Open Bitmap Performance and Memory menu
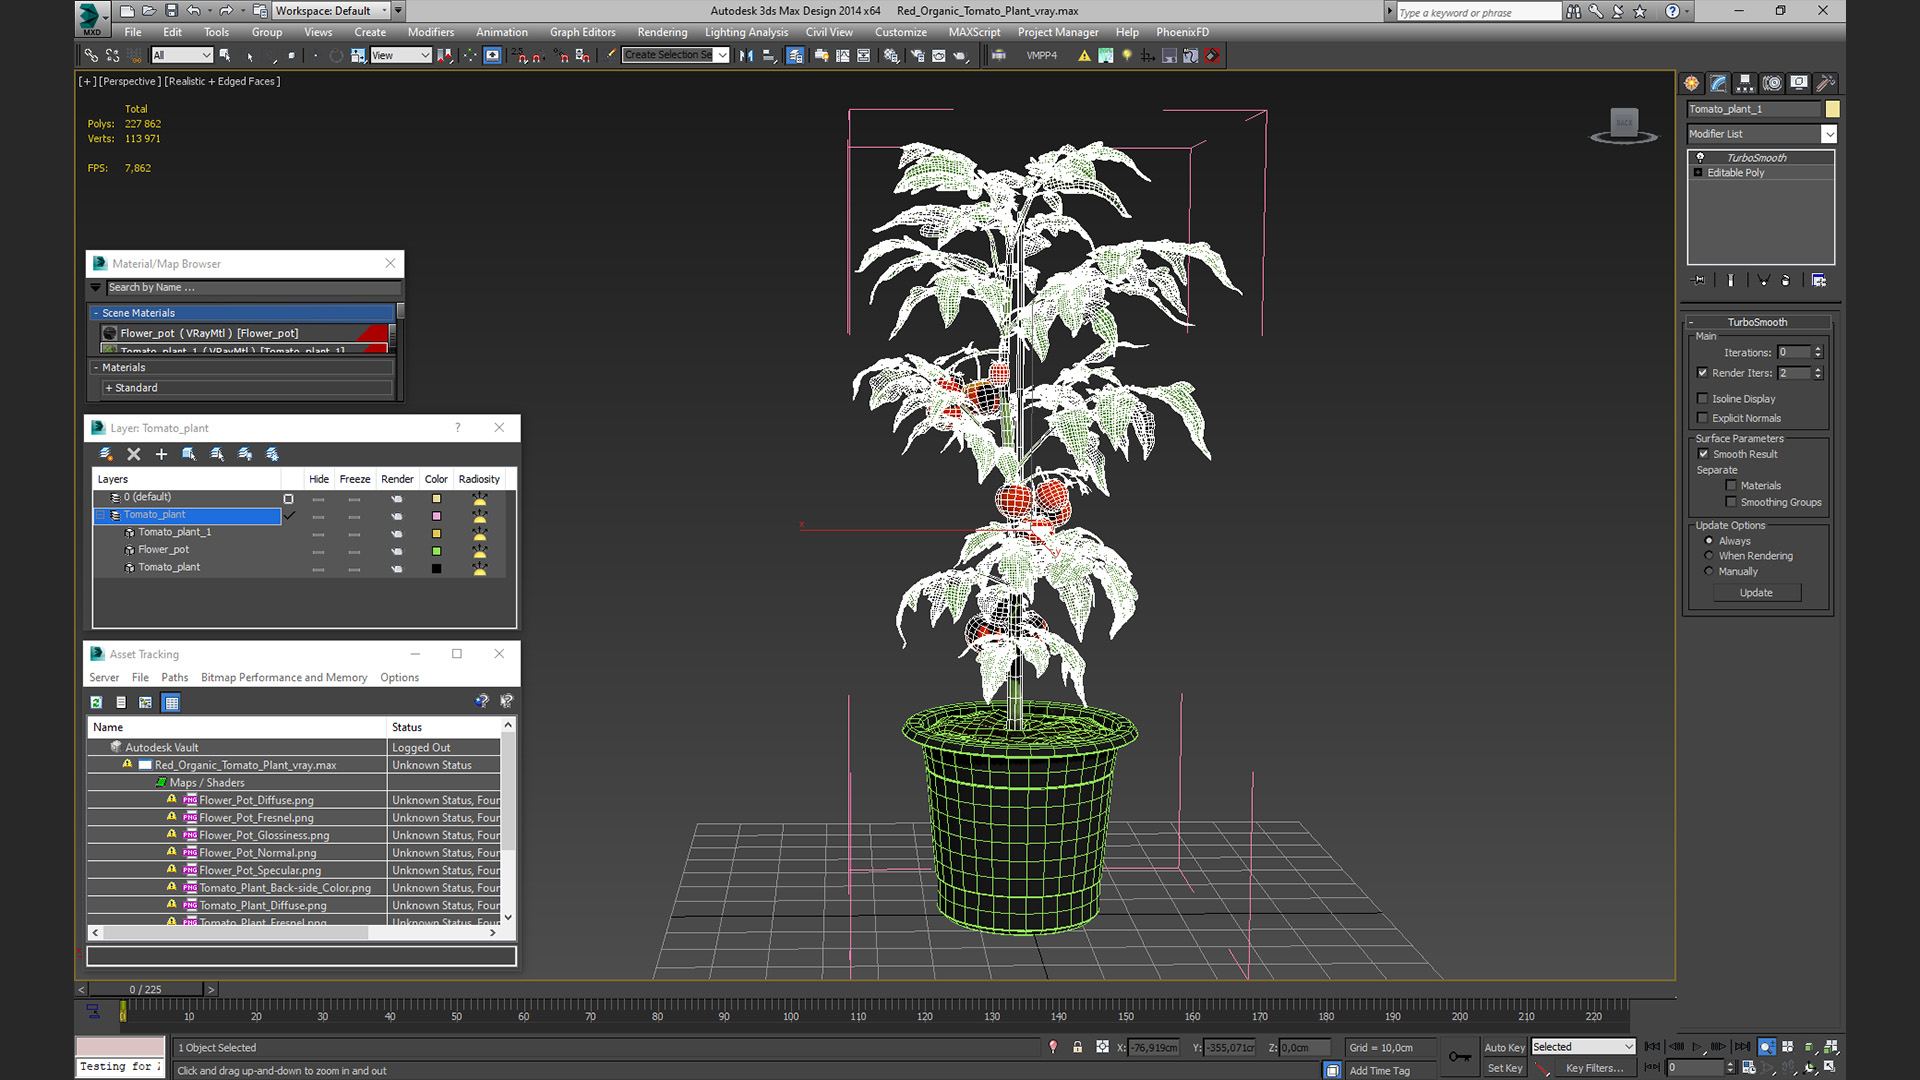Image resolution: width=1920 pixels, height=1080 pixels. click(284, 678)
